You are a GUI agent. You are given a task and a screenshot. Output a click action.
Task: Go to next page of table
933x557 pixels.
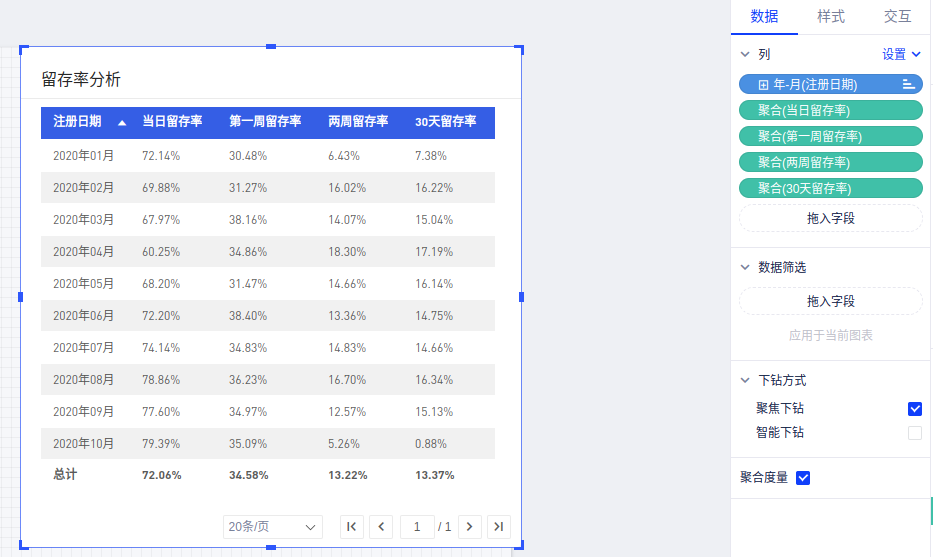(470, 527)
